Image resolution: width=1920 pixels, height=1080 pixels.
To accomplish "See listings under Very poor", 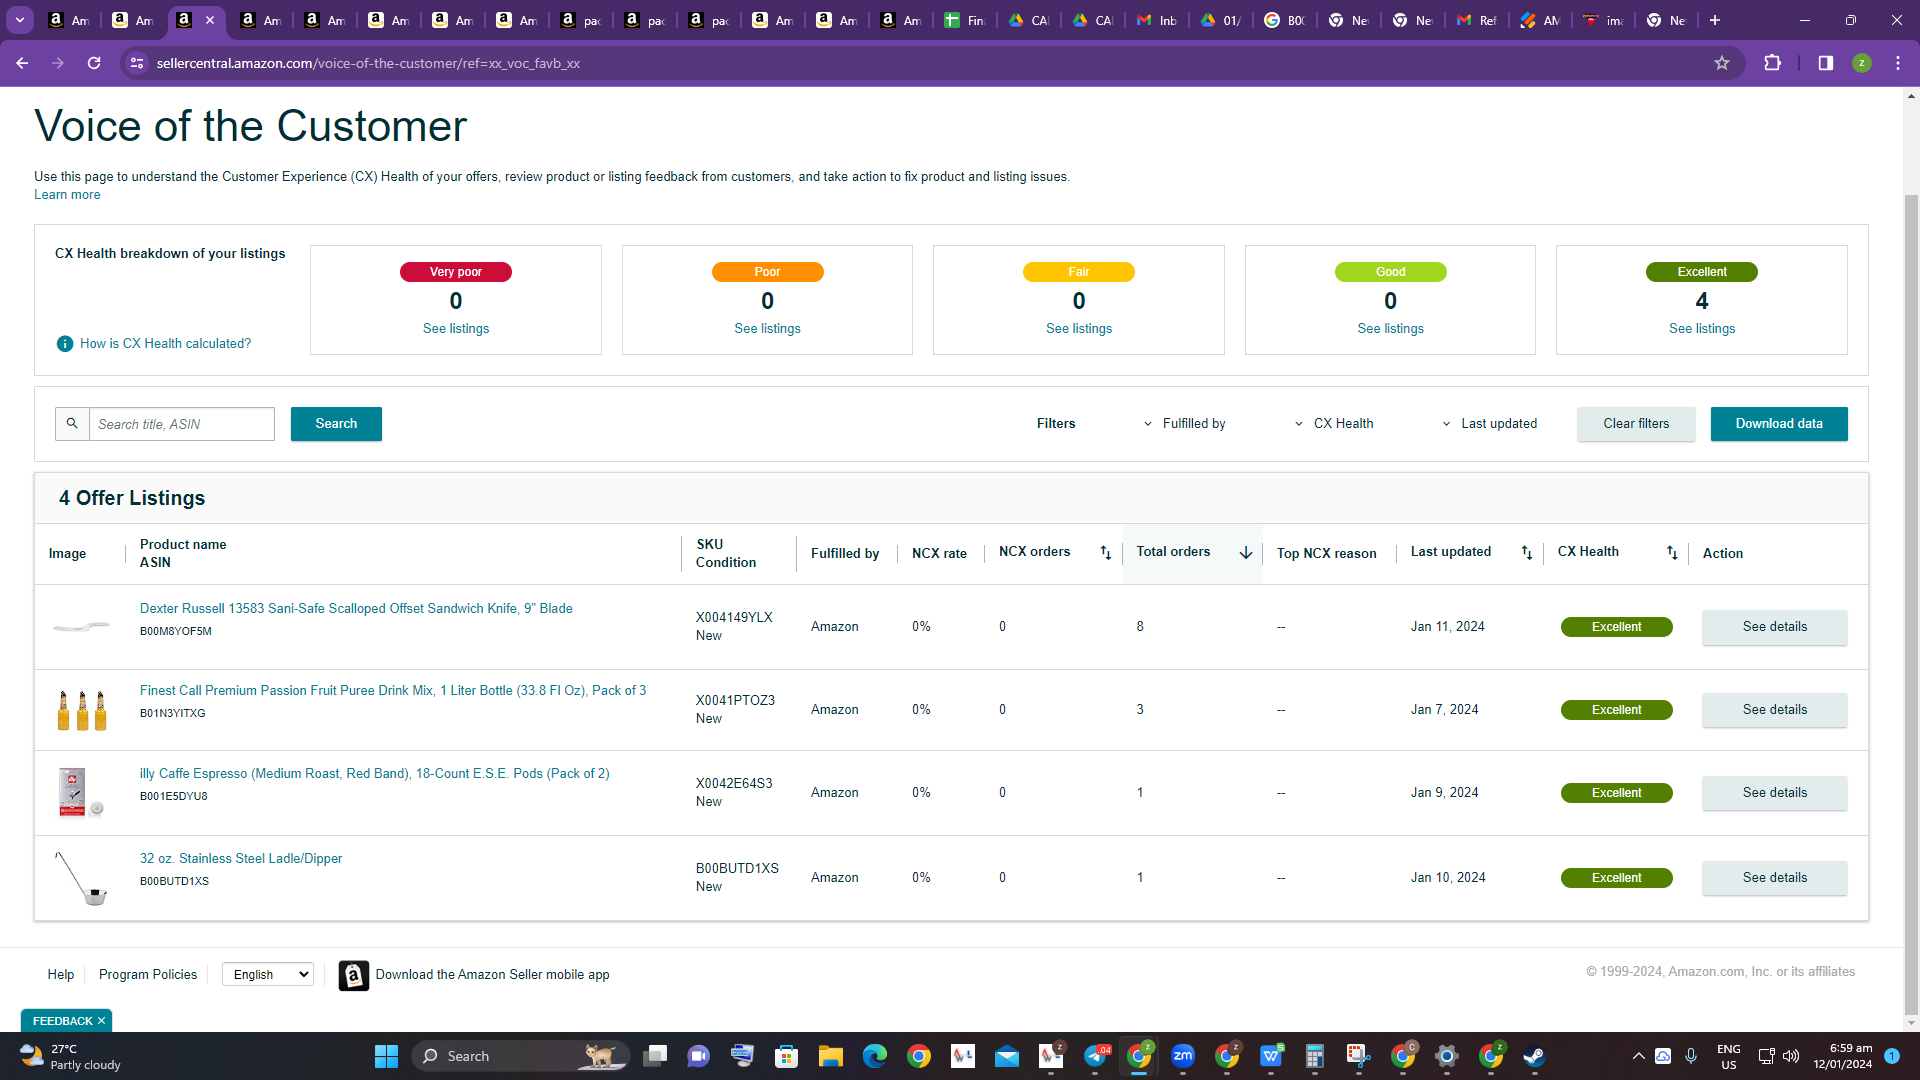I will click(x=456, y=329).
